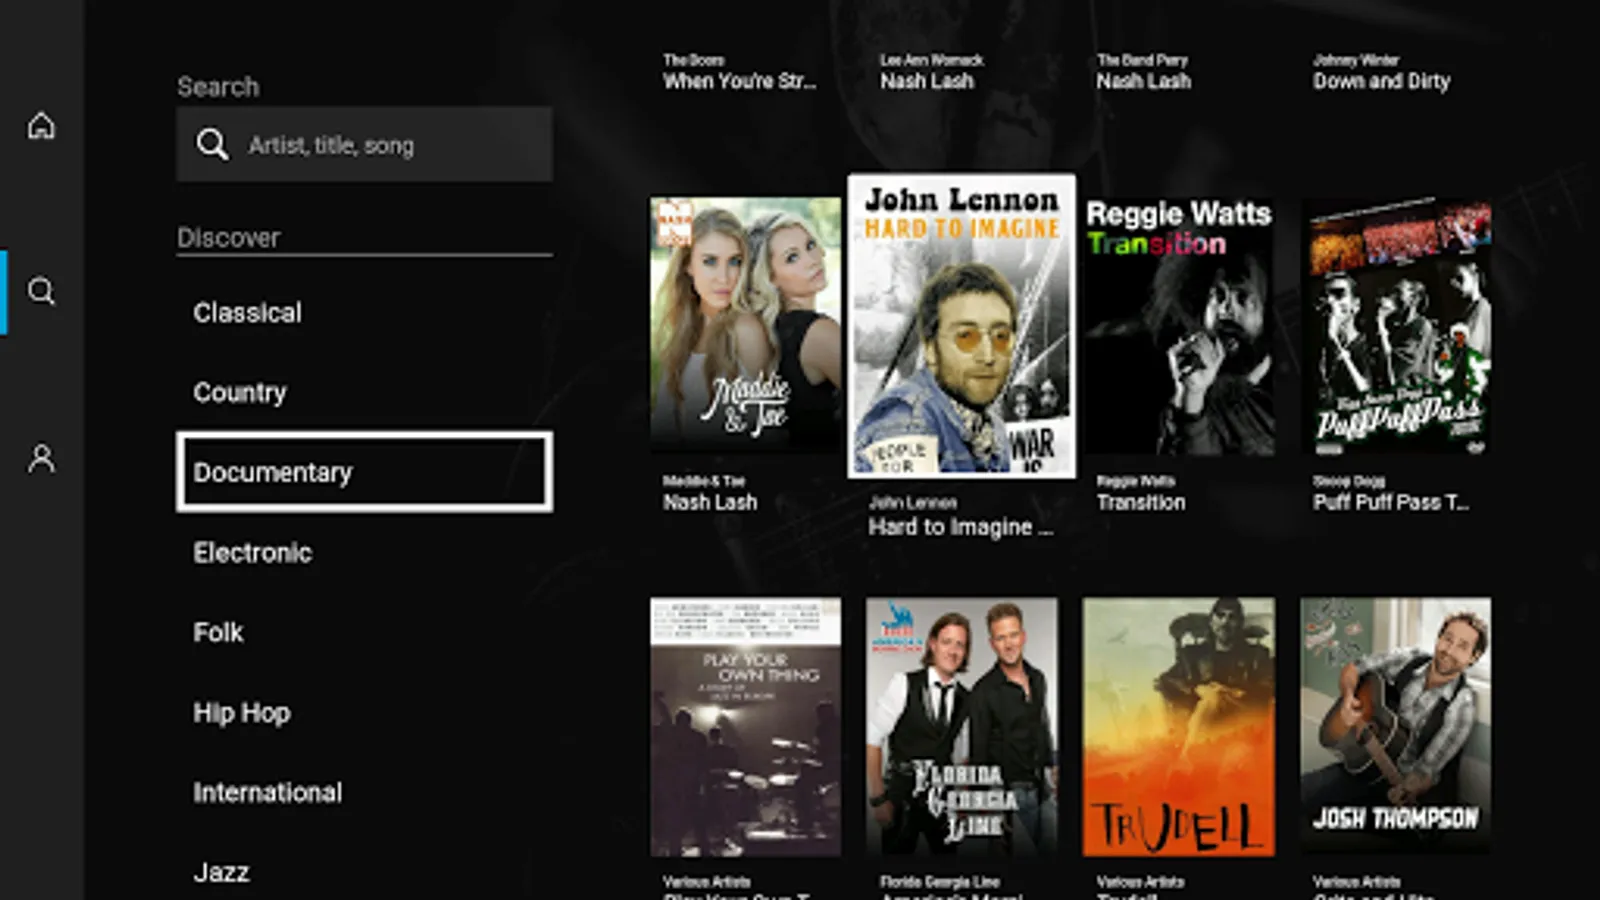Select Lee Ann Womack's "Nash Lash" title
The height and width of the screenshot is (900, 1600).
coord(927,81)
